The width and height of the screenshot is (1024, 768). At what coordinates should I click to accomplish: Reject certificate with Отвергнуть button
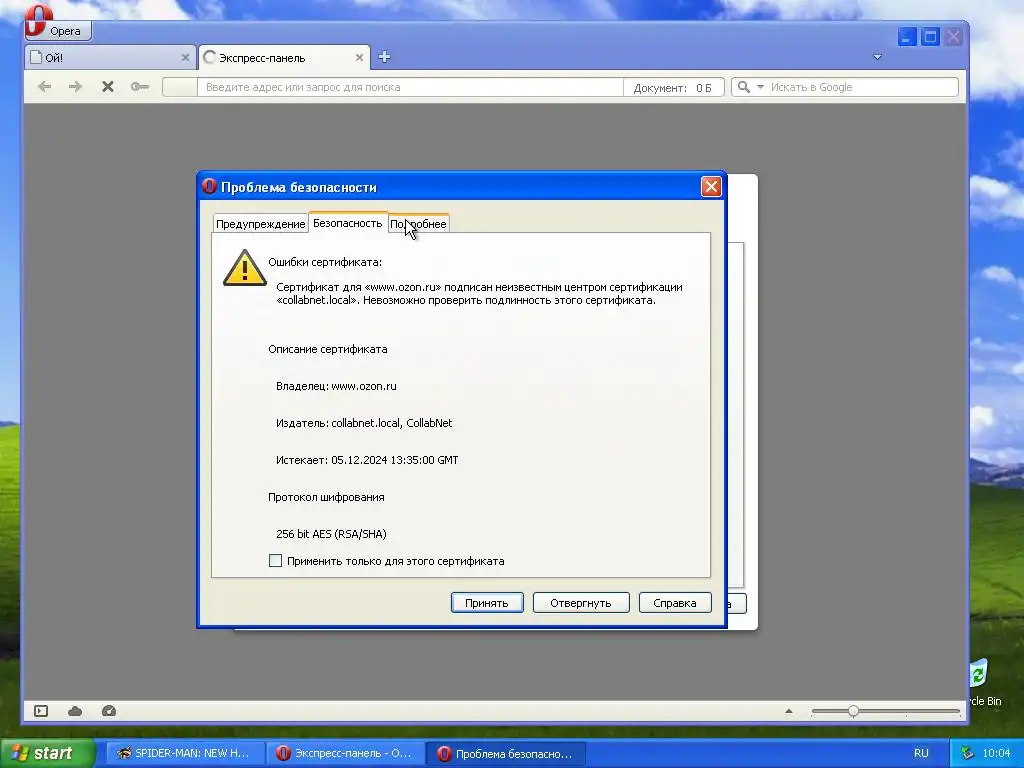click(x=581, y=603)
